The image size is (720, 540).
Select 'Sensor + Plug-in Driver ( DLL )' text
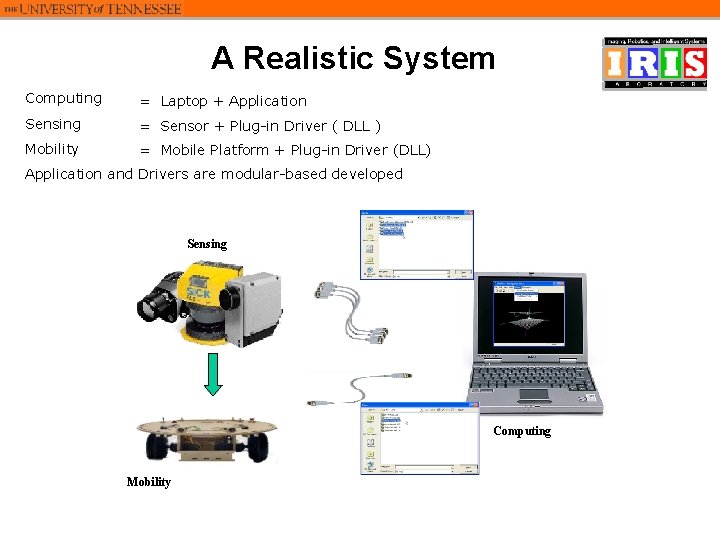click(x=270, y=126)
